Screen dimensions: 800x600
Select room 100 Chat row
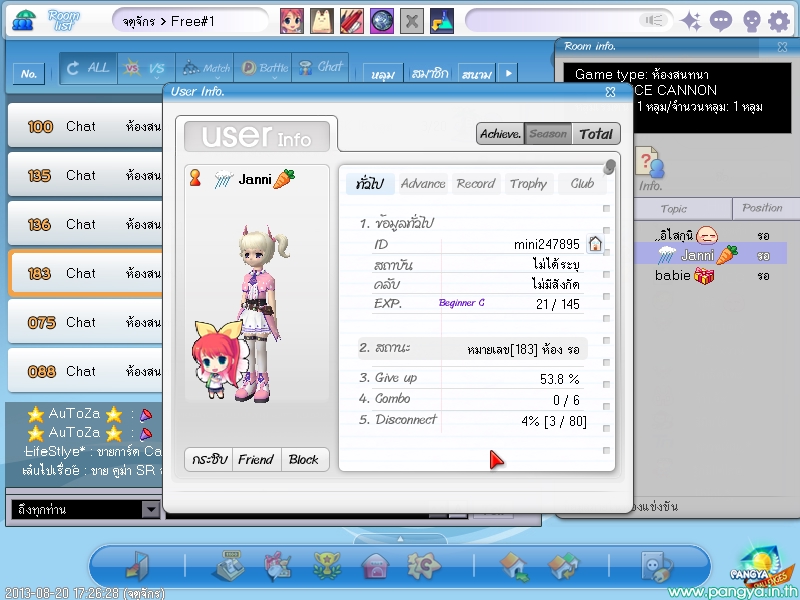86,126
